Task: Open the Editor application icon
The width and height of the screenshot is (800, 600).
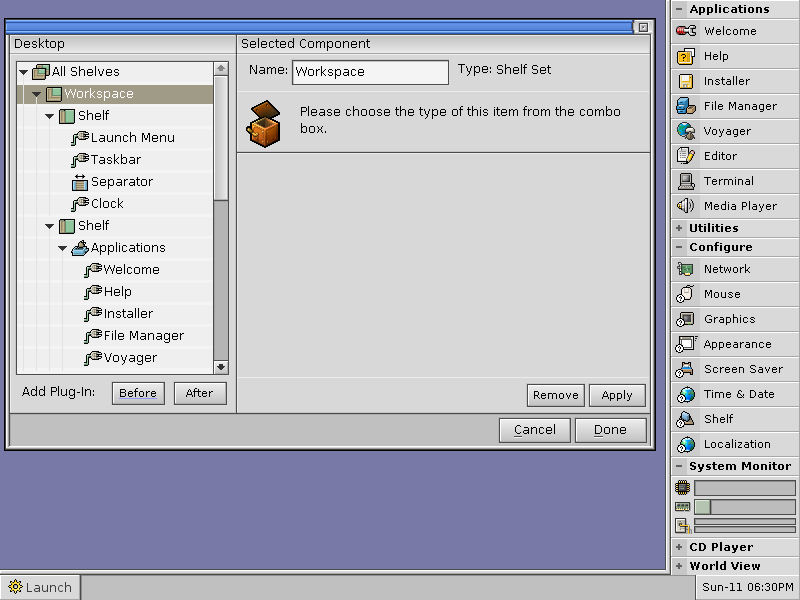Action: (x=719, y=156)
